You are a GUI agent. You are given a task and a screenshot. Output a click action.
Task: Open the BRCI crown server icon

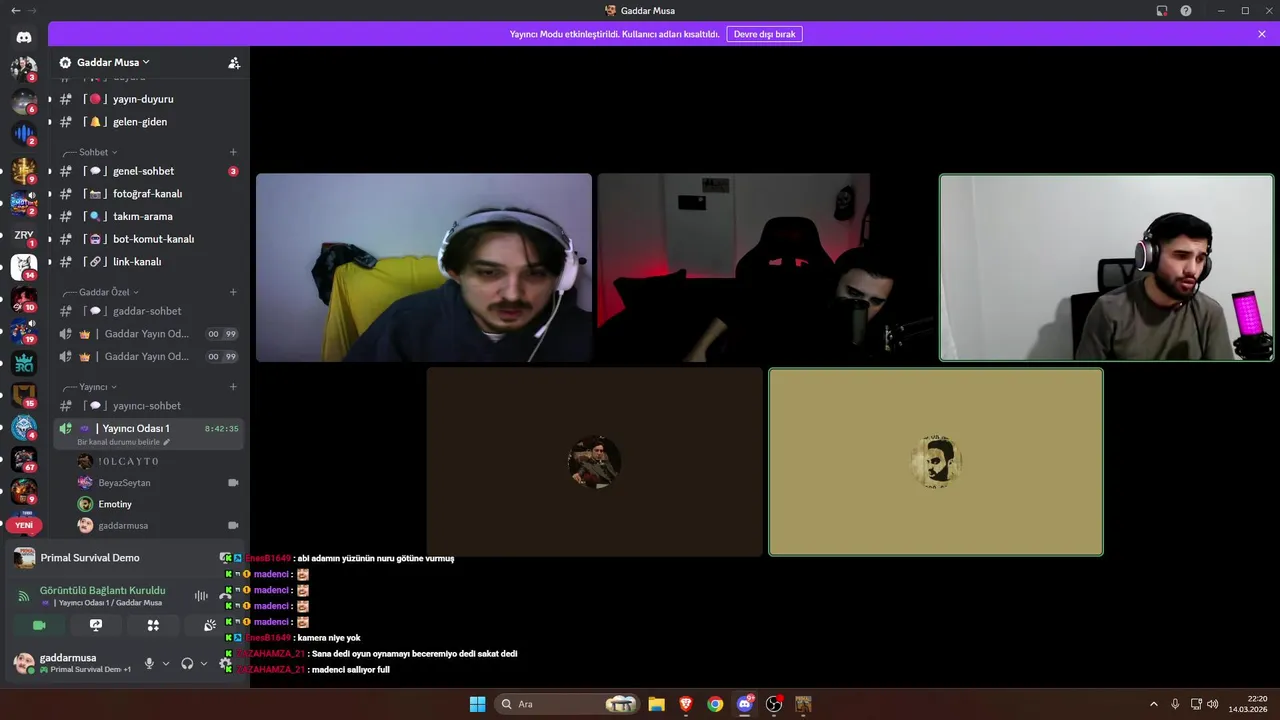coord(24,363)
